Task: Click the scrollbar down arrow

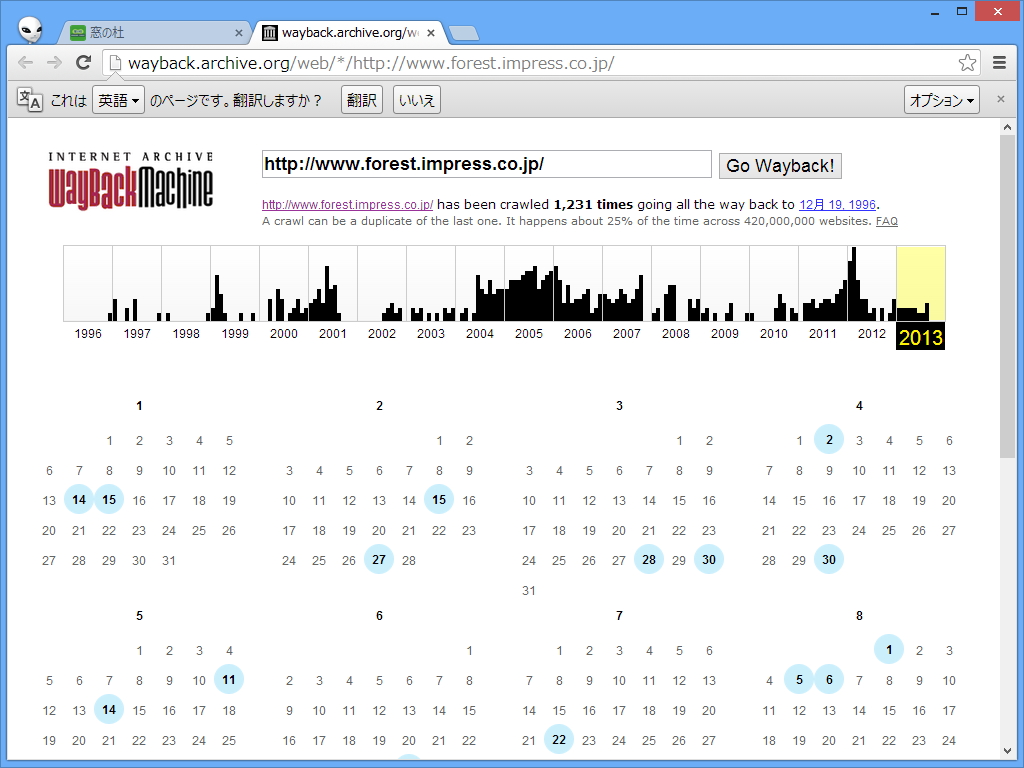Action: point(1007,751)
